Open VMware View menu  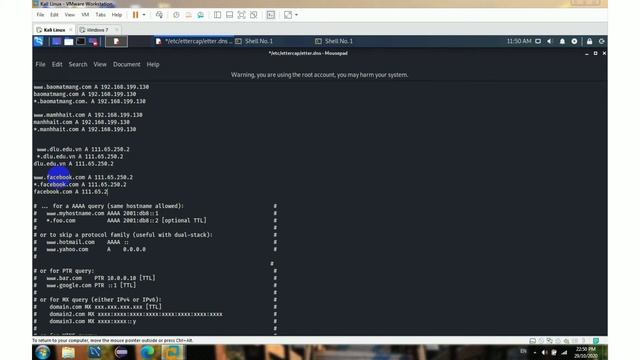(x=70, y=15)
